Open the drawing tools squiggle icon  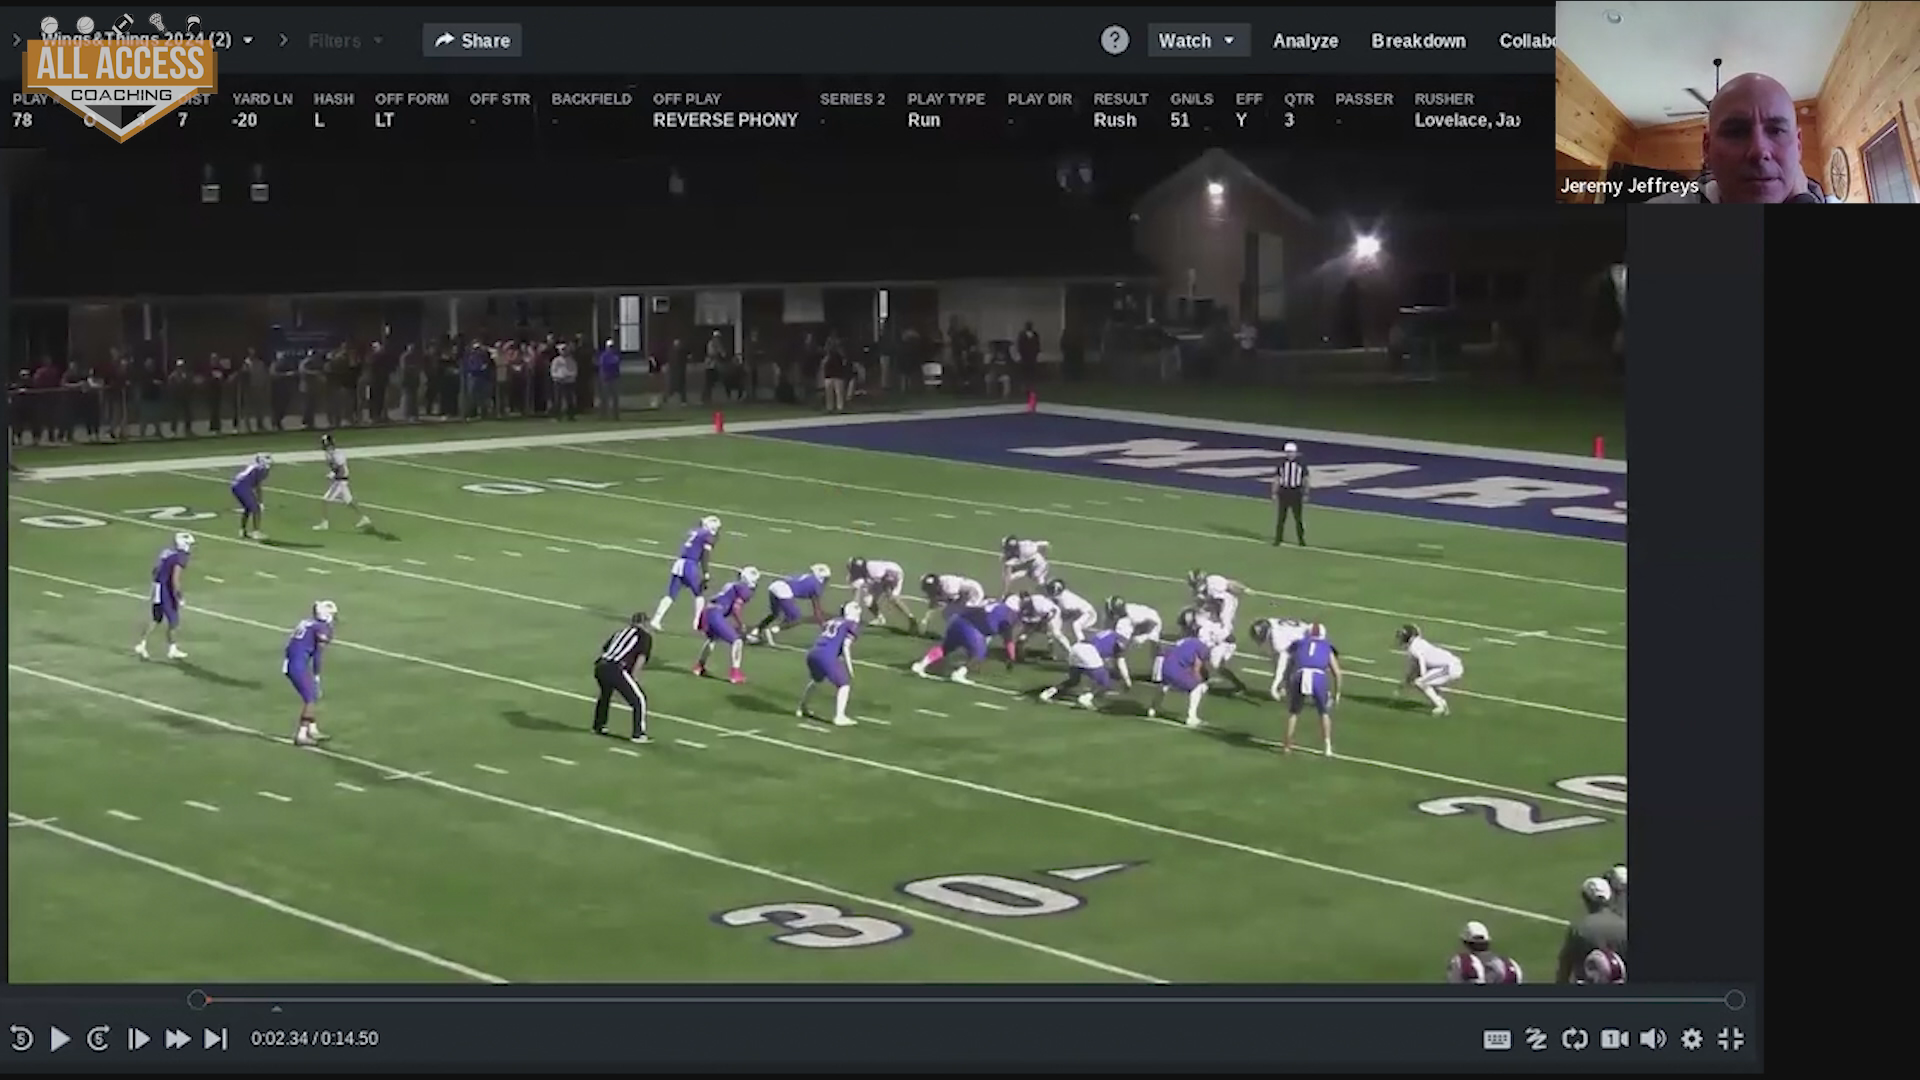click(x=1536, y=1039)
